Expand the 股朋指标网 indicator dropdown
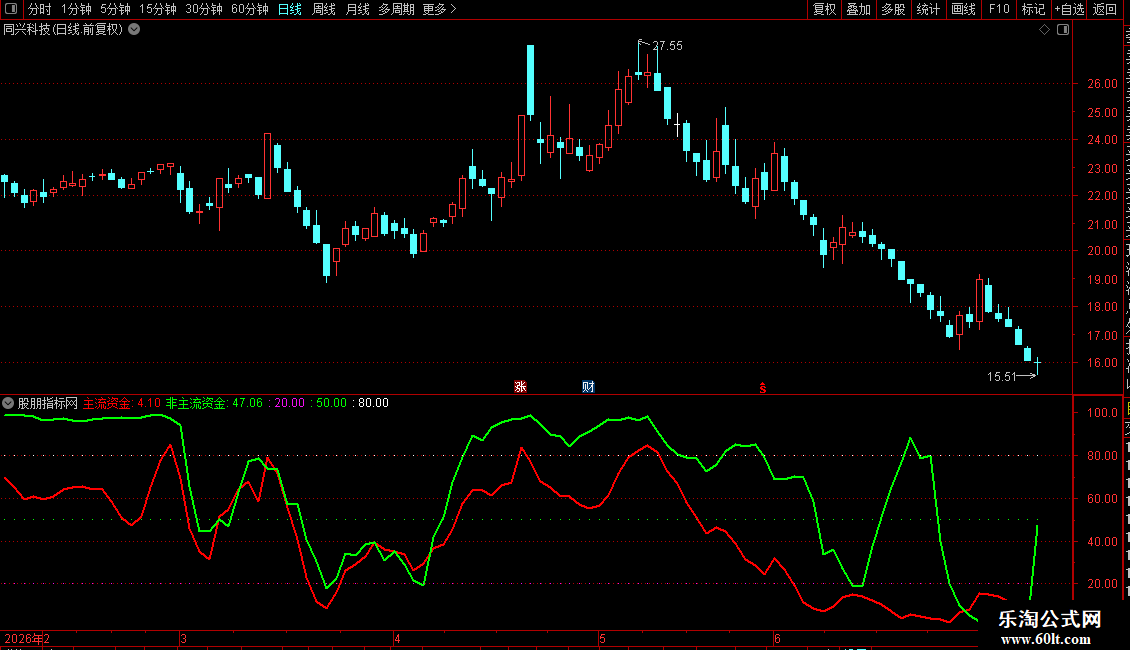The height and width of the screenshot is (650, 1130). 8,403
